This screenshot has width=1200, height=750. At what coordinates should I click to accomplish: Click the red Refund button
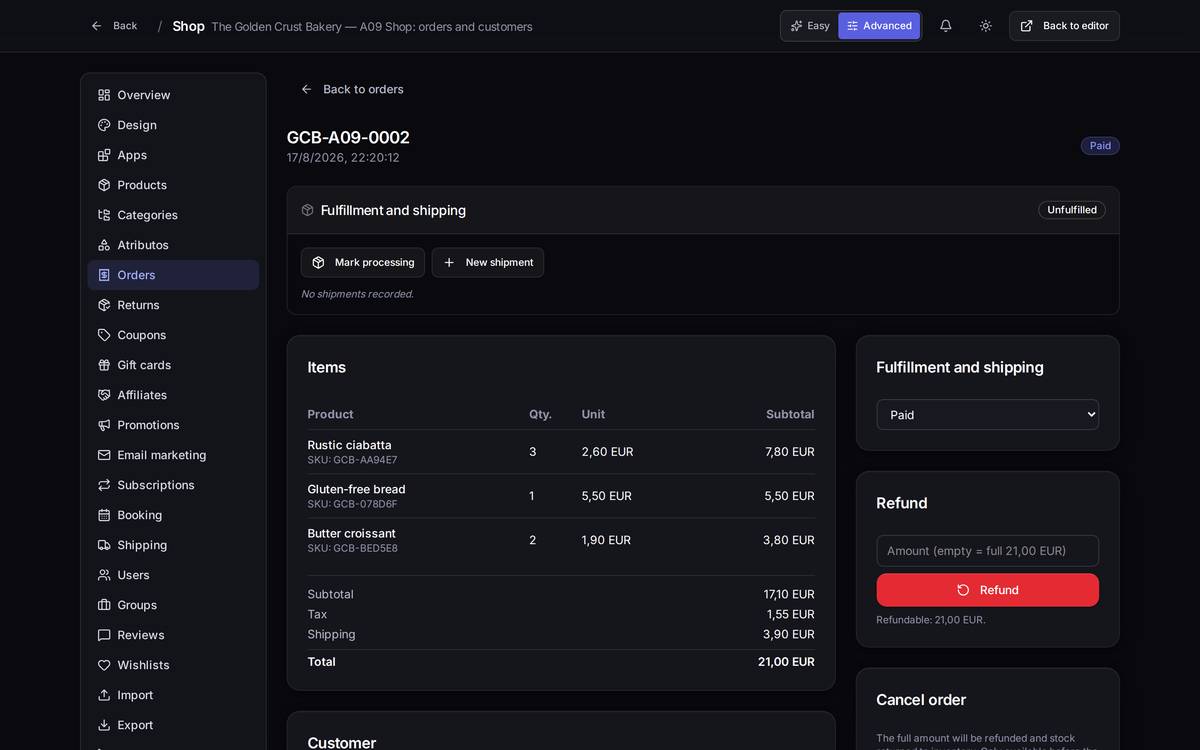pyautogui.click(x=988, y=590)
